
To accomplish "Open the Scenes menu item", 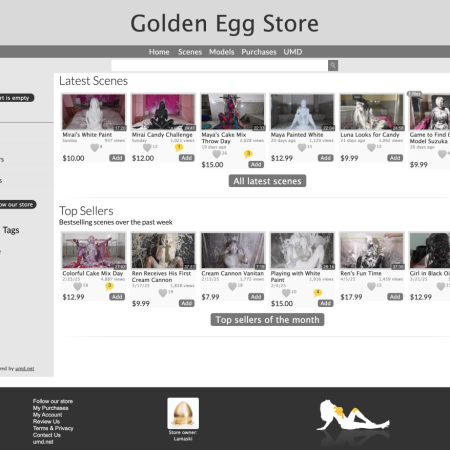I will click(x=190, y=52).
